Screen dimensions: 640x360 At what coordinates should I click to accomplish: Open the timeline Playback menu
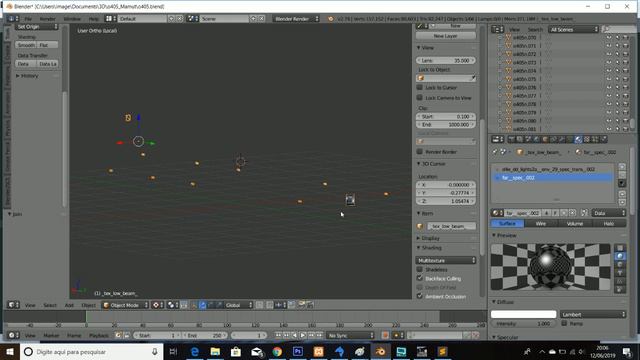pos(99,336)
